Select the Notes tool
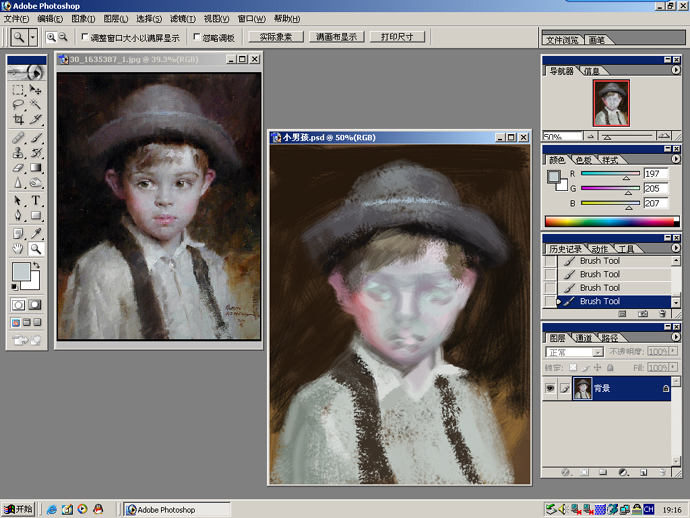Image resolution: width=690 pixels, height=518 pixels. (18, 234)
